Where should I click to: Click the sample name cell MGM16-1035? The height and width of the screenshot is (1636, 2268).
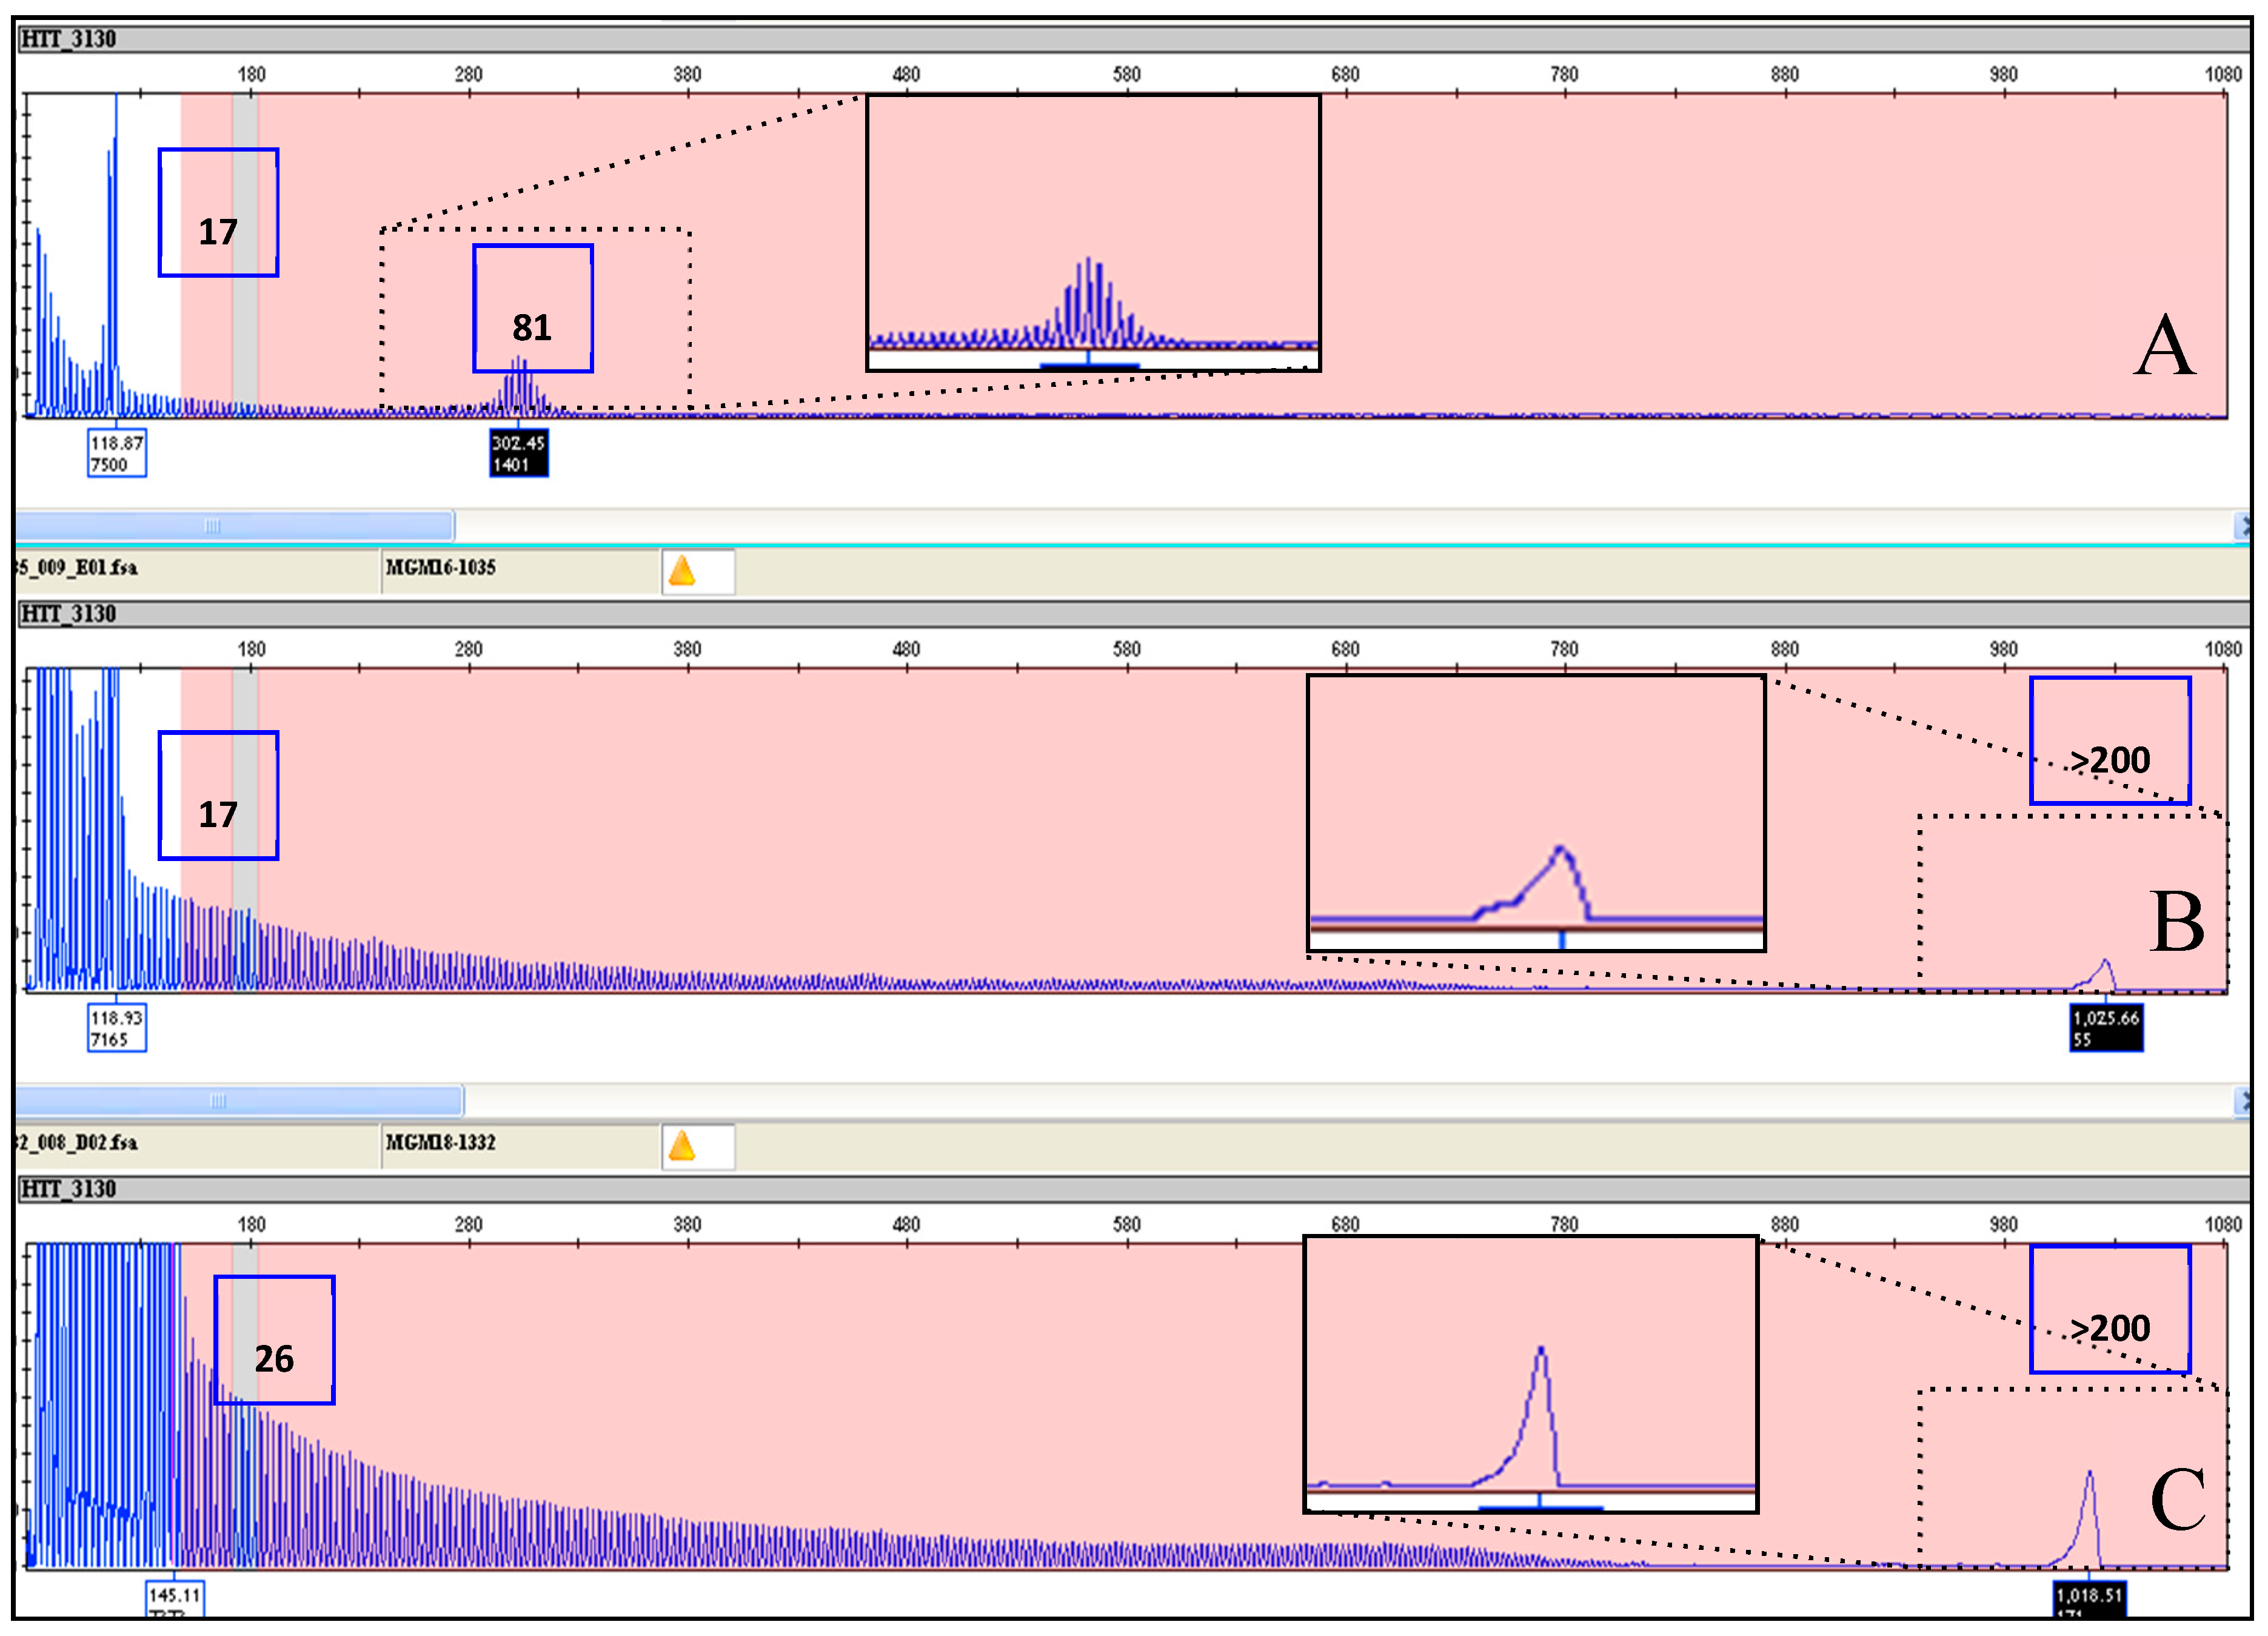pyautogui.click(x=441, y=568)
